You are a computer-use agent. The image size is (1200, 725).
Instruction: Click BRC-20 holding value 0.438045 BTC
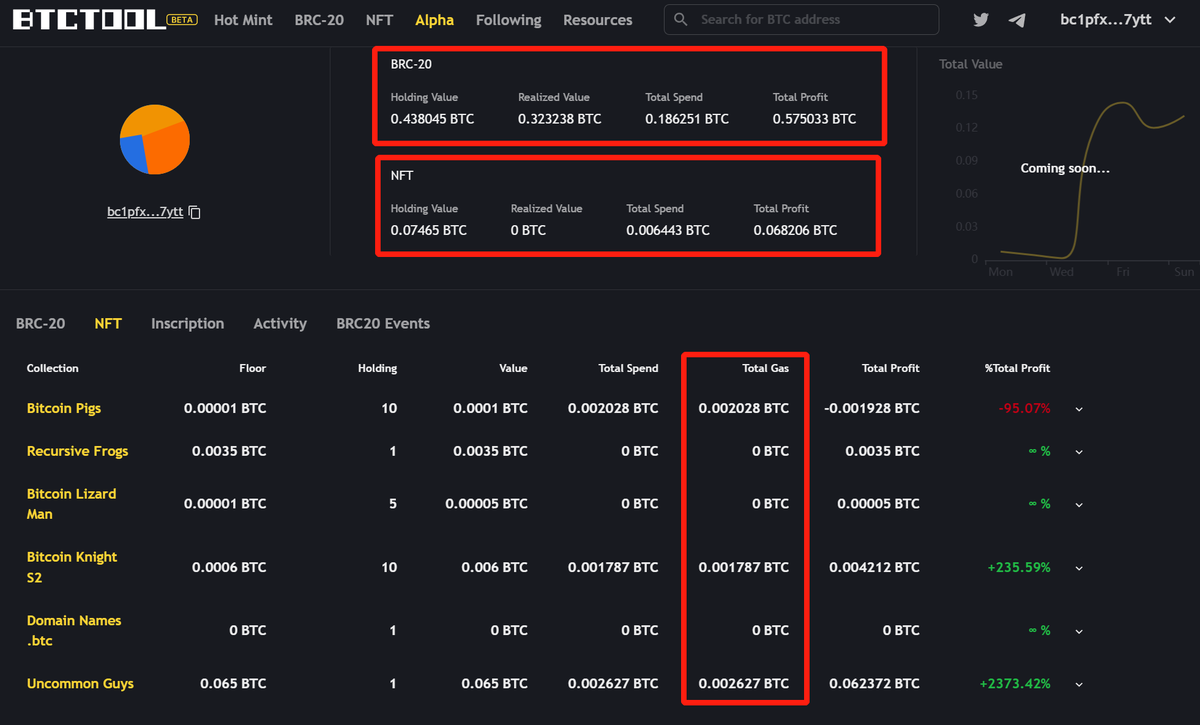[x=432, y=118]
